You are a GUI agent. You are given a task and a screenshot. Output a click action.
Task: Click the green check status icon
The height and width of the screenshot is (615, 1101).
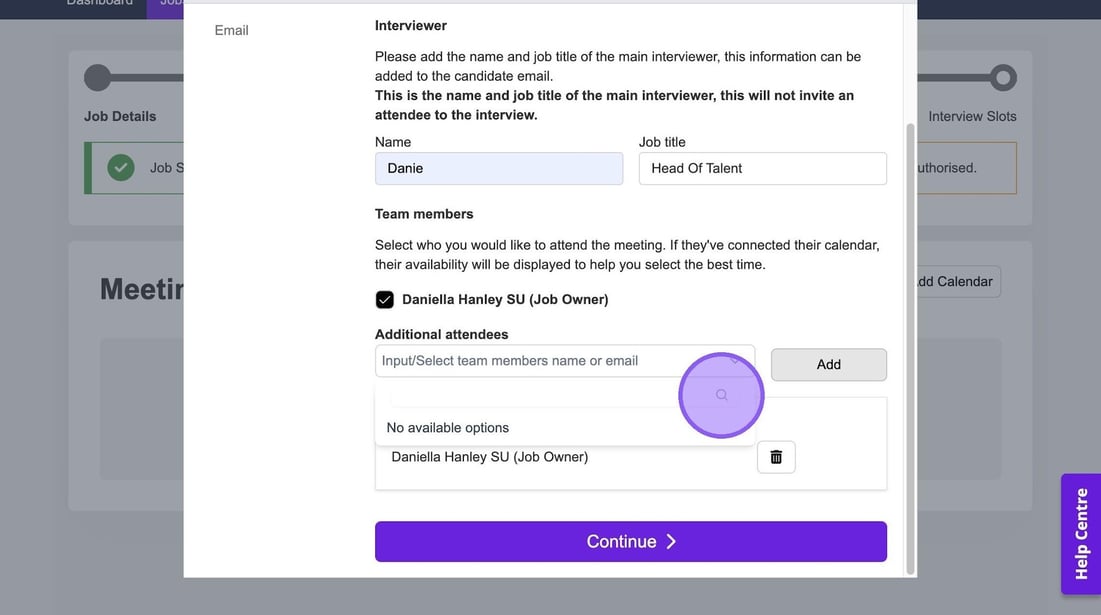tap(121, 168)
